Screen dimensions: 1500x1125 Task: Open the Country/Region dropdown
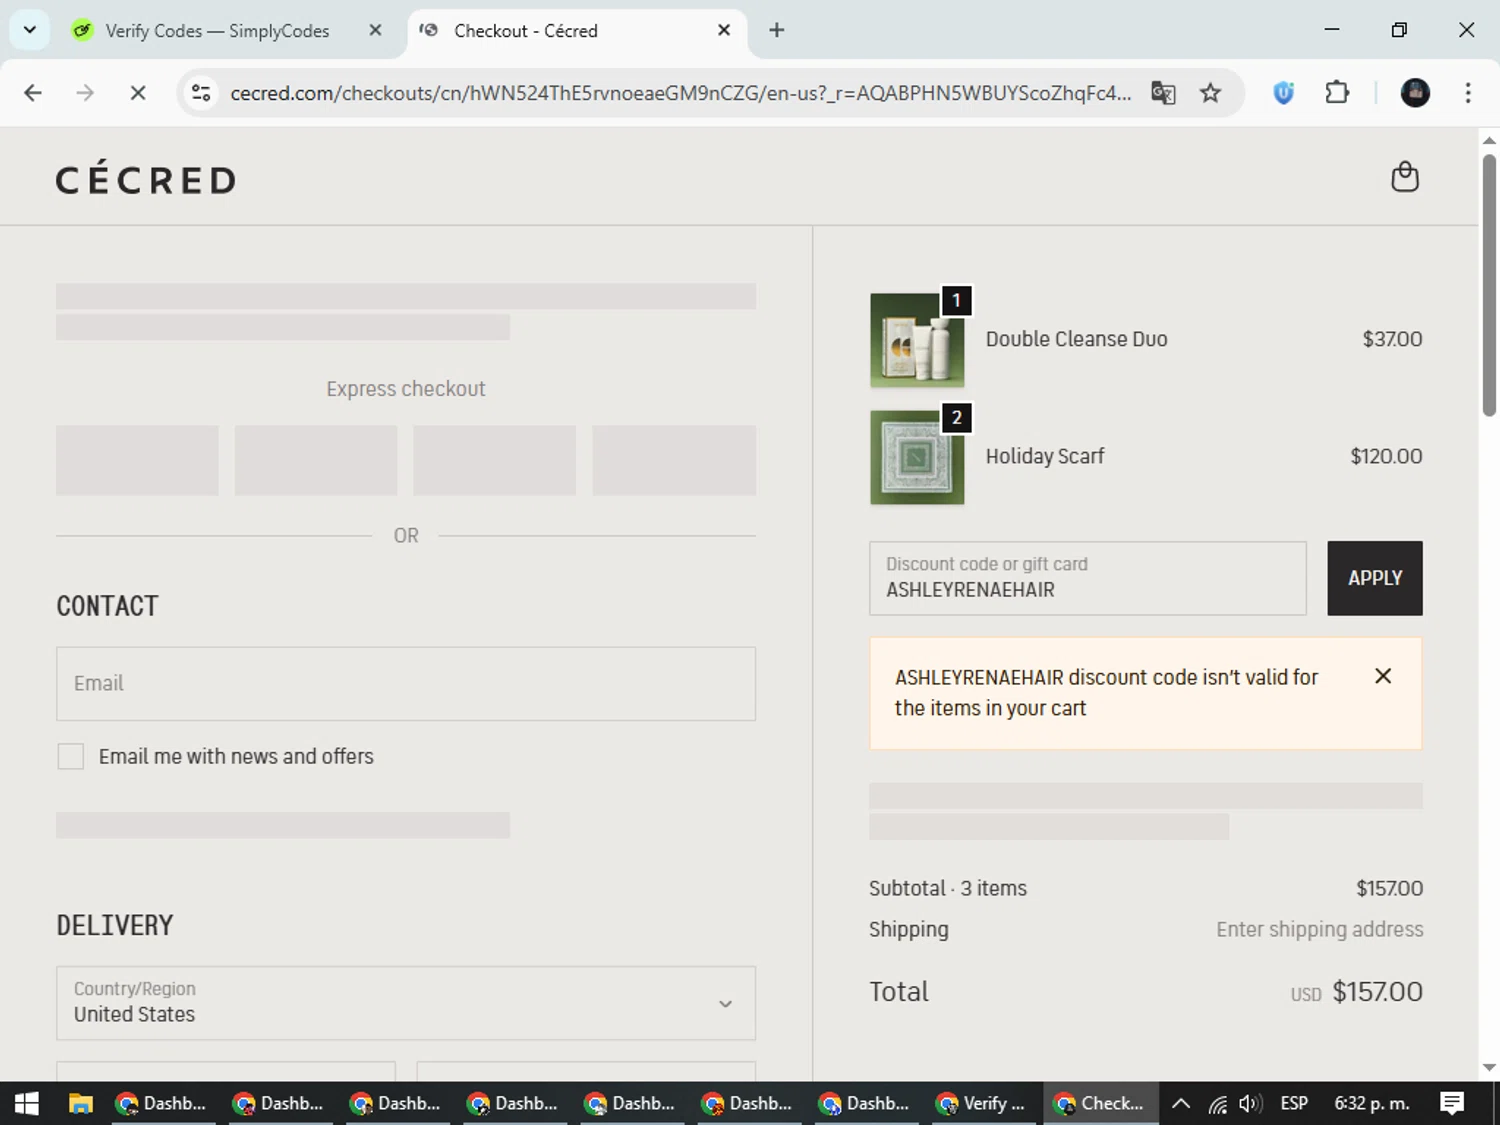click(406, 1003)
